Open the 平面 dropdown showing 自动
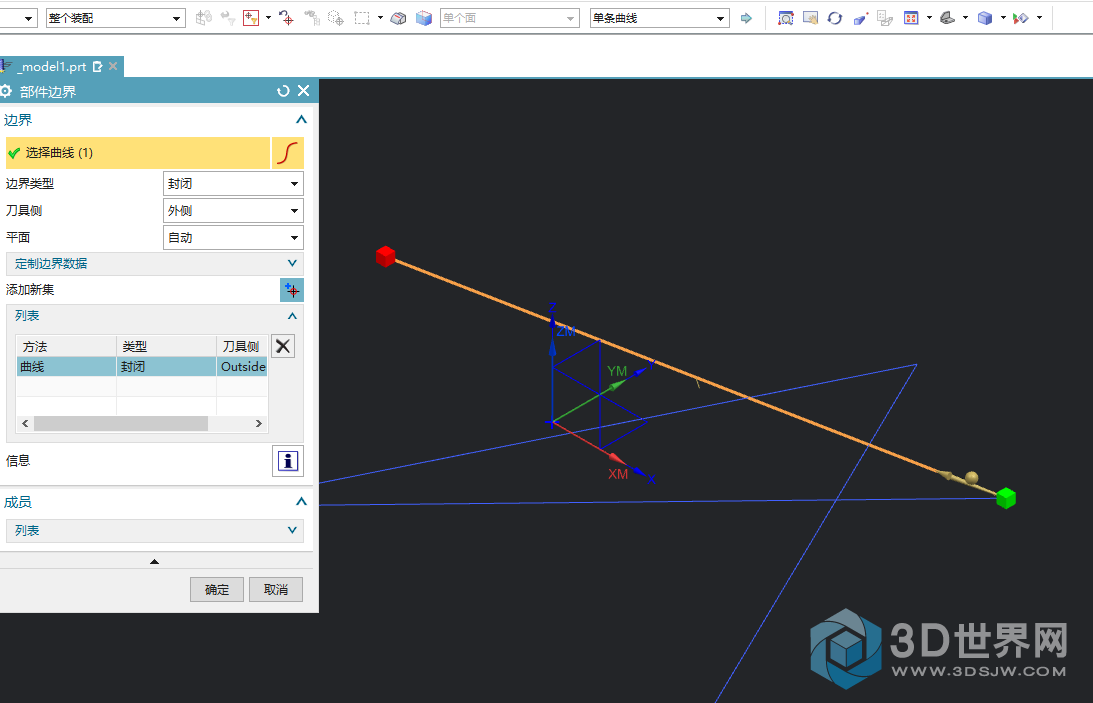The image size is (1093, 703). tap(233, 238)
